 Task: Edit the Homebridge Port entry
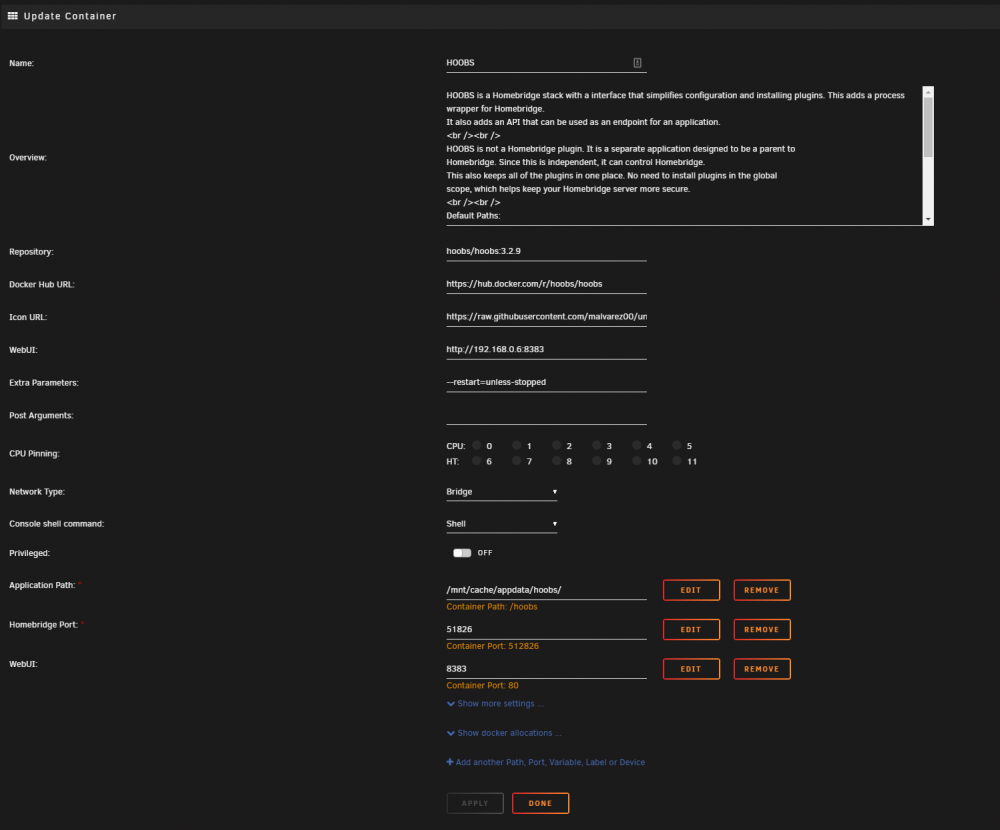691,630
